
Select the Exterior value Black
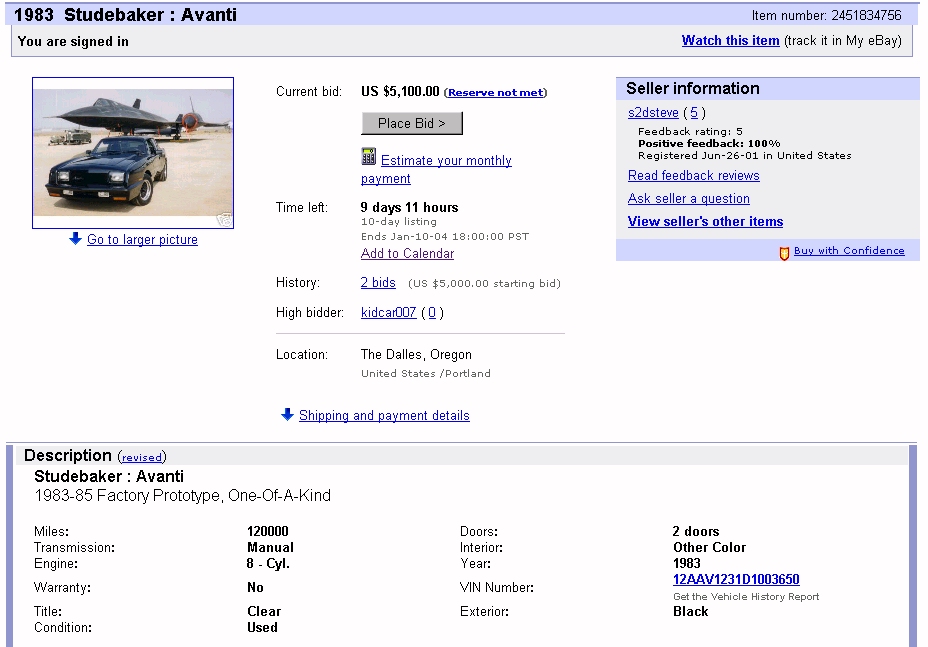click(691, 611)
